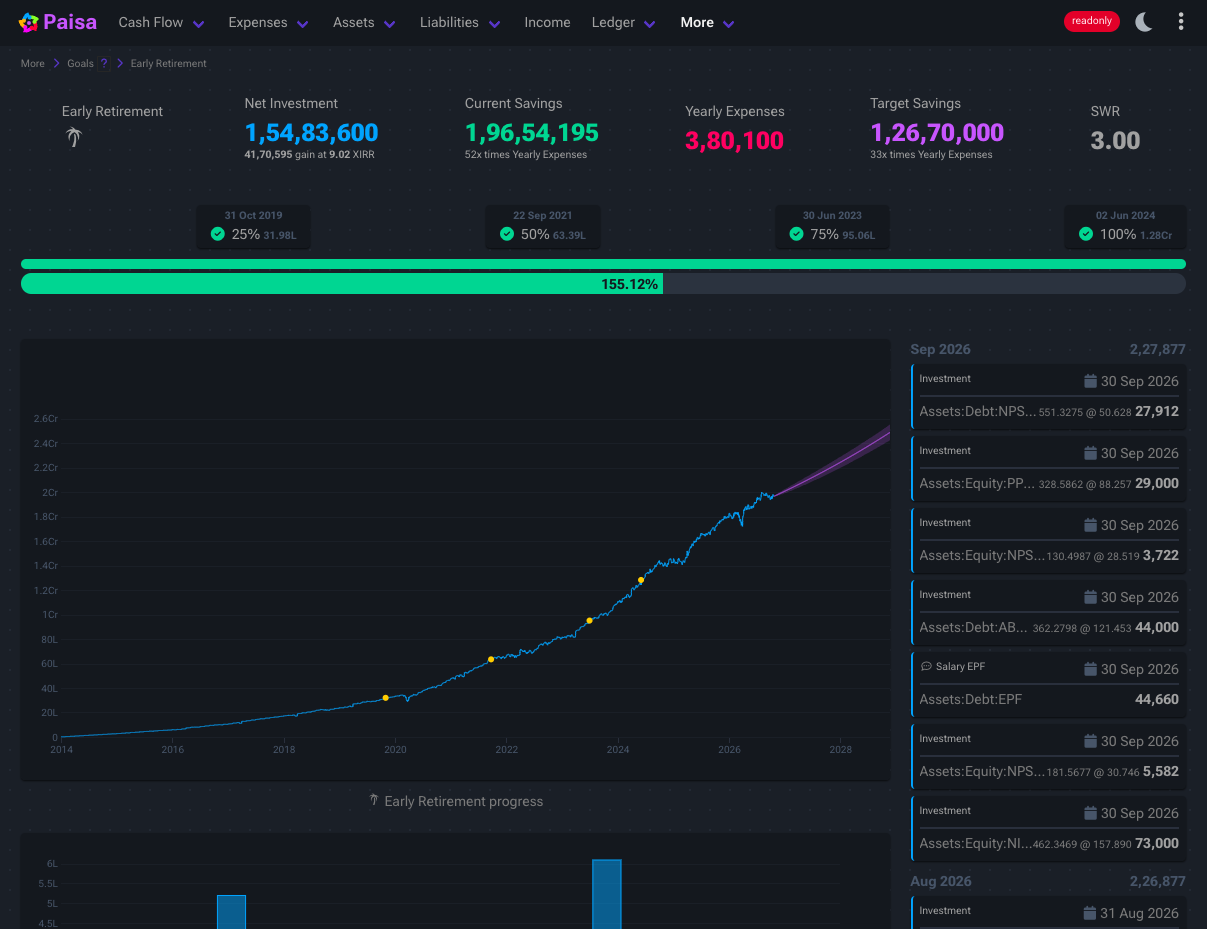The image size is (1207, 929).
Task: Click the green check icon at 100% milestone
Action: pyautogui.click(x=1086, y=234)
